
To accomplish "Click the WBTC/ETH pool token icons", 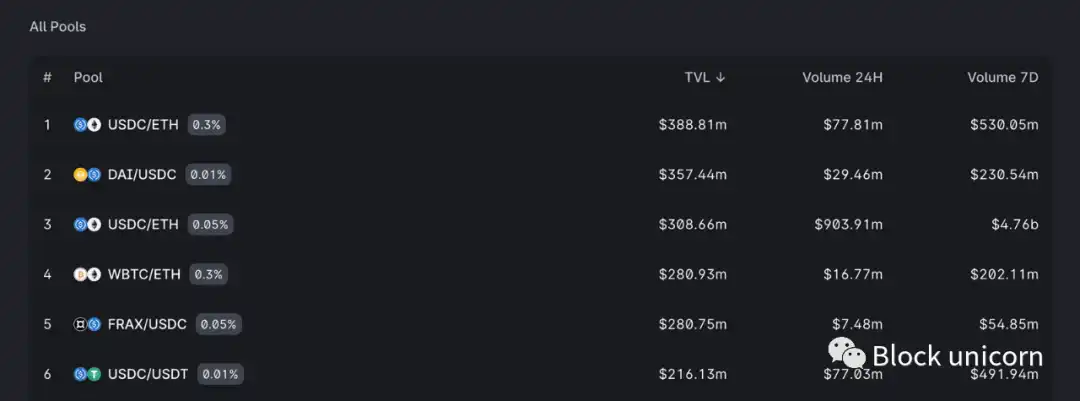I will click(87, 274).
